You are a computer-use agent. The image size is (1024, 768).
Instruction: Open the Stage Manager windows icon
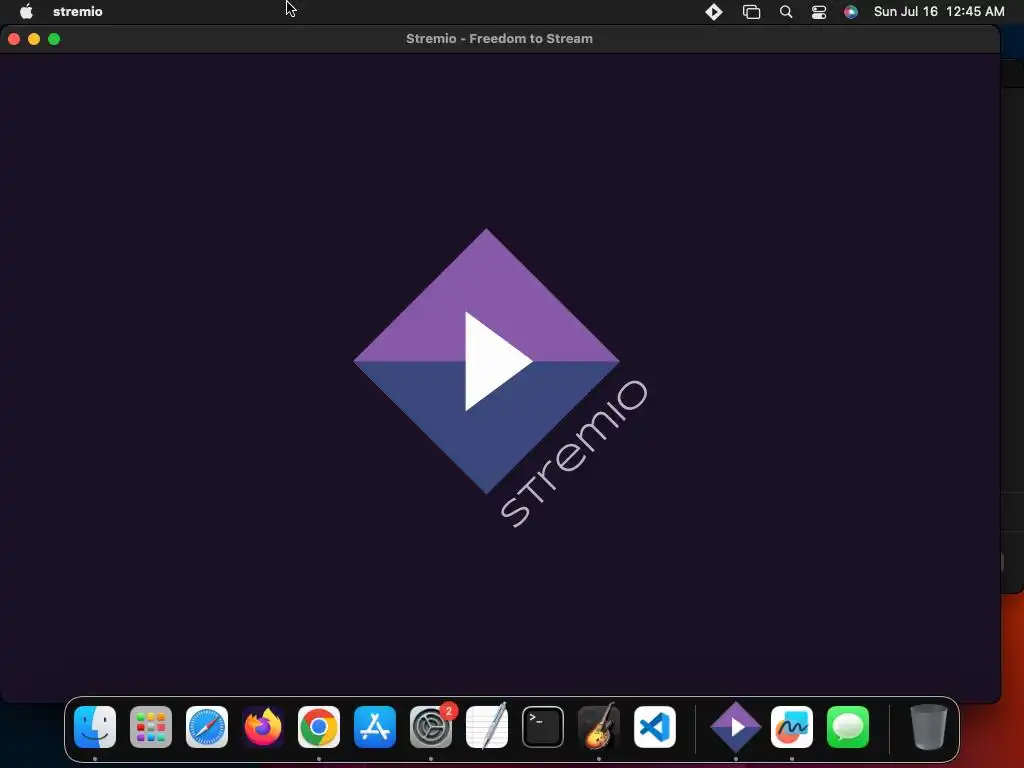(752, 12)
